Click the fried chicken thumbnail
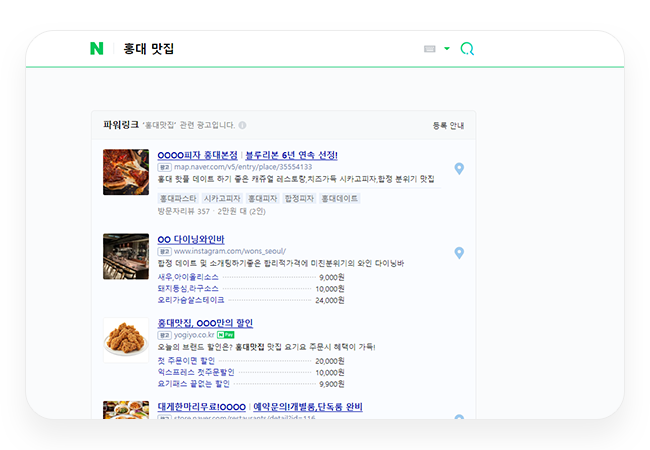This screenshot has width=650, height=450. tap(126, 340)
